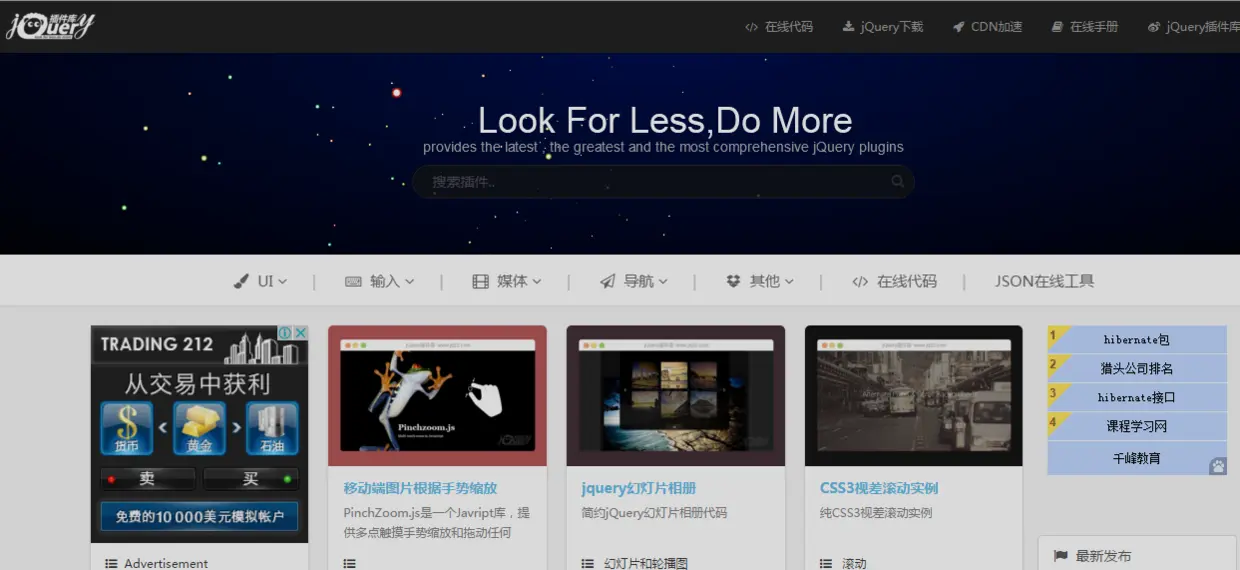Click the Pinchzoom.js frog thumbnail
The image size is (1240, 570).
(x=437, y=396)
